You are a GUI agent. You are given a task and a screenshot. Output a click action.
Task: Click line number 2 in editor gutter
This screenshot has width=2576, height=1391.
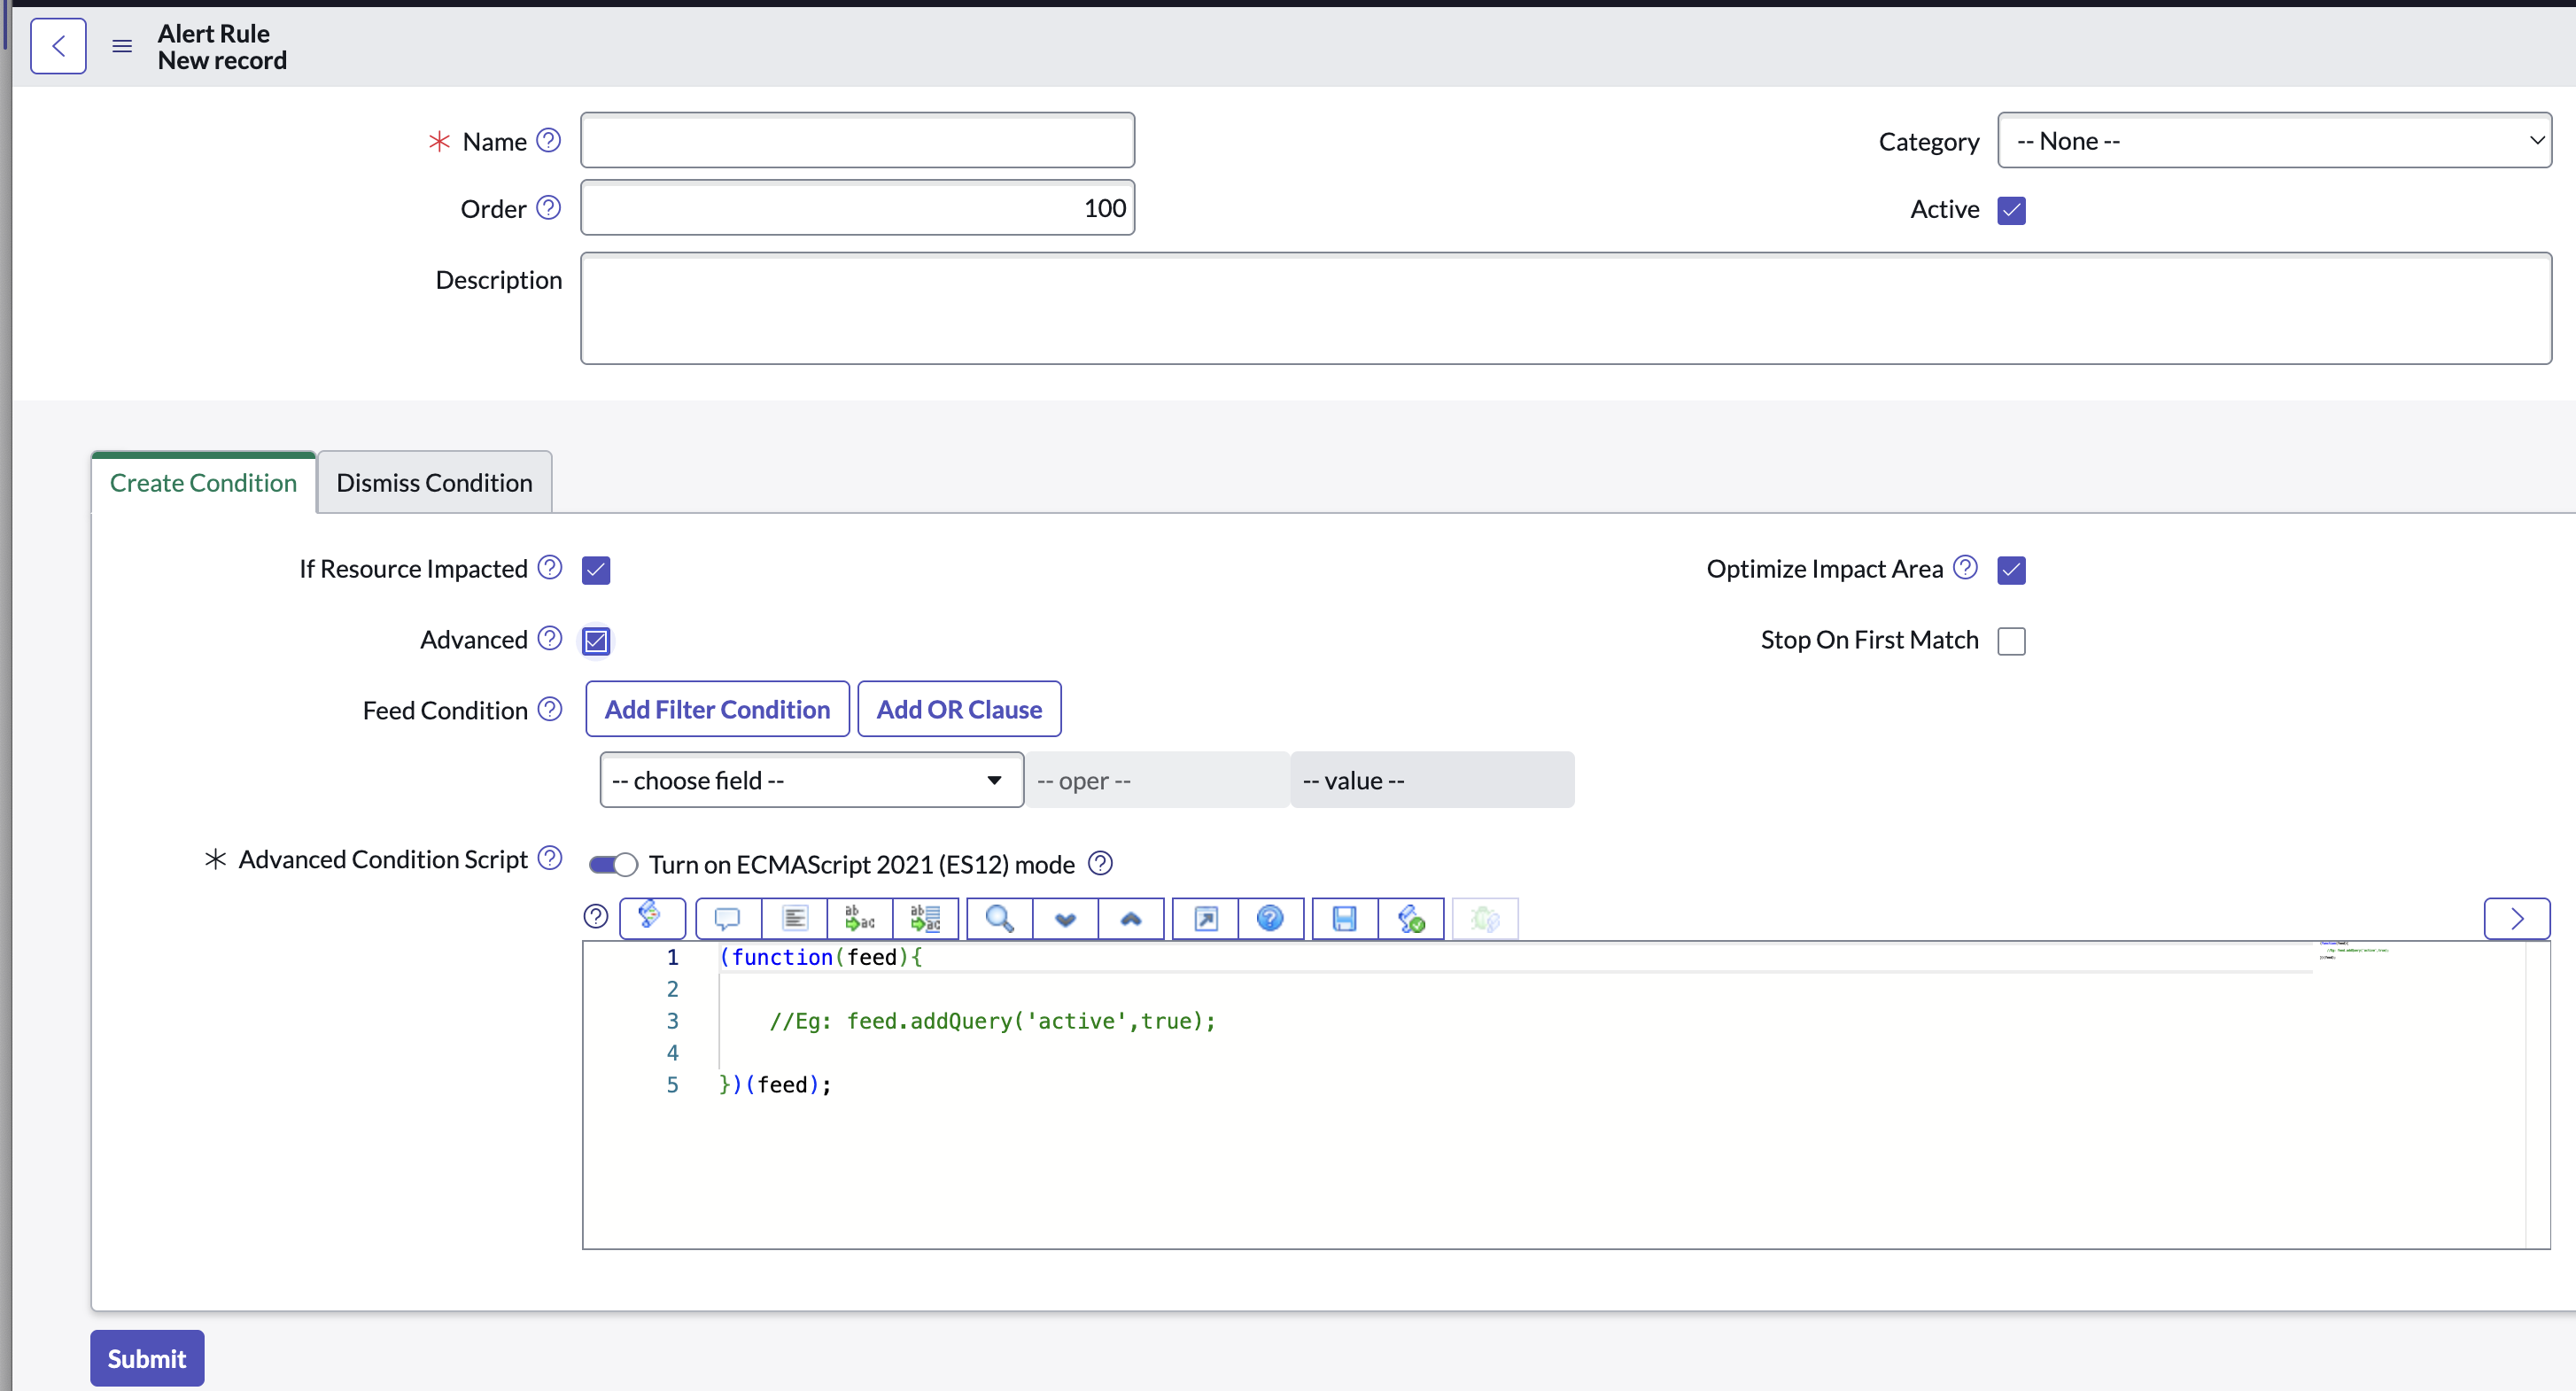(673, 989)
